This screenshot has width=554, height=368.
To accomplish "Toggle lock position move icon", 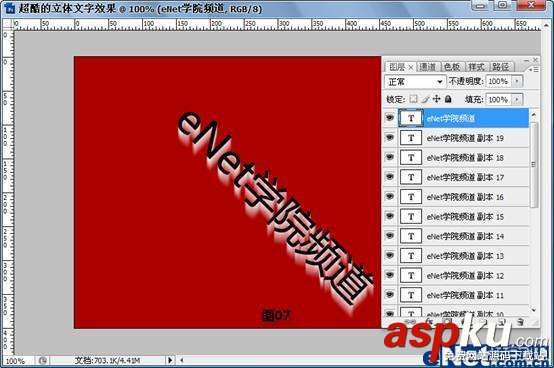I will (437, 99).
